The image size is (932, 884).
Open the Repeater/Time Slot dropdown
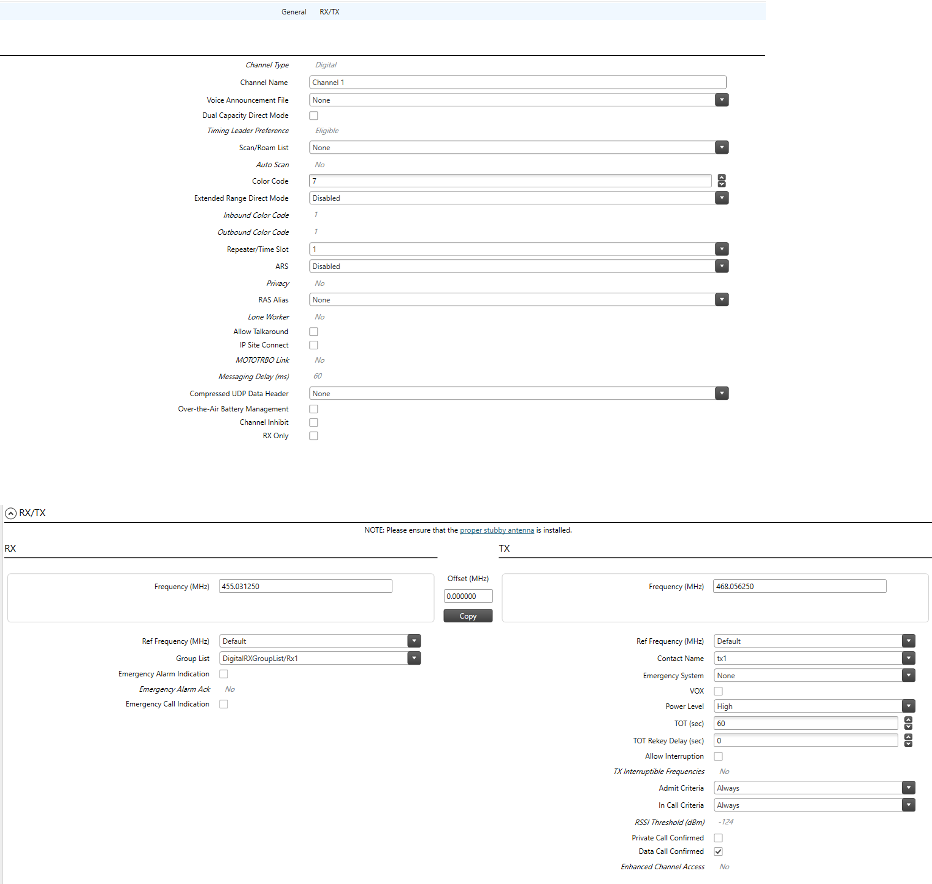[x=722, y=248]
